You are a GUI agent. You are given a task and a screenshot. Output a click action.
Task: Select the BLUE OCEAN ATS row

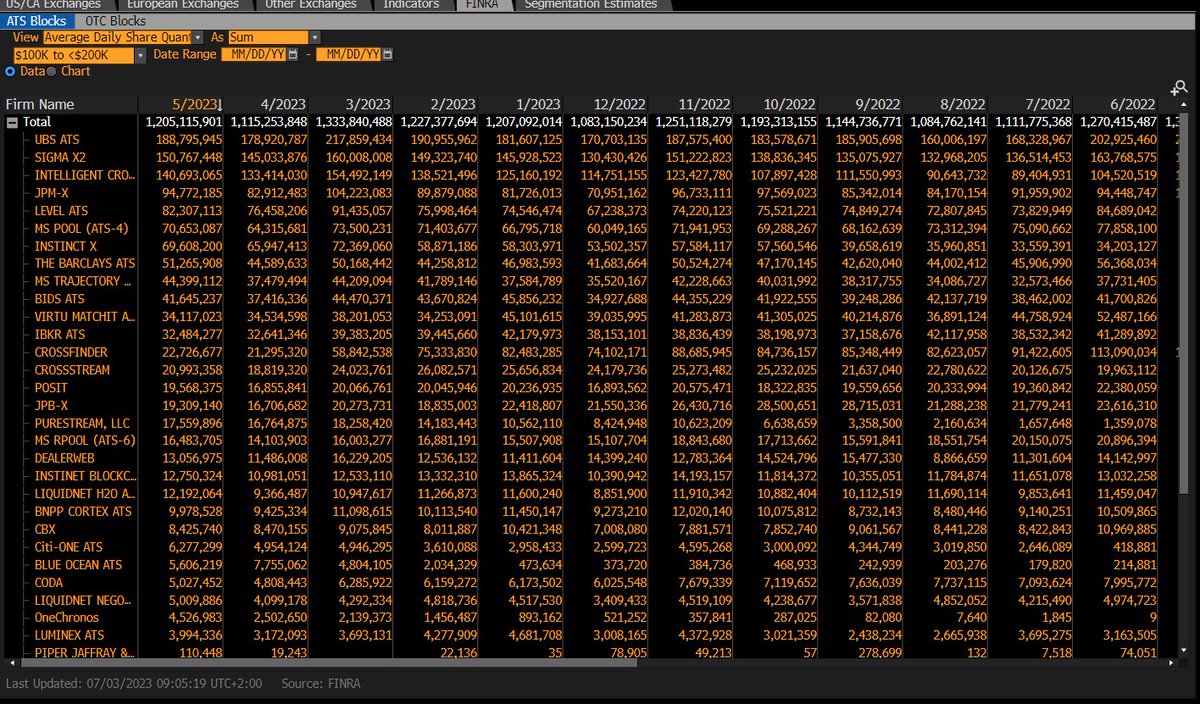click(78, 564)
